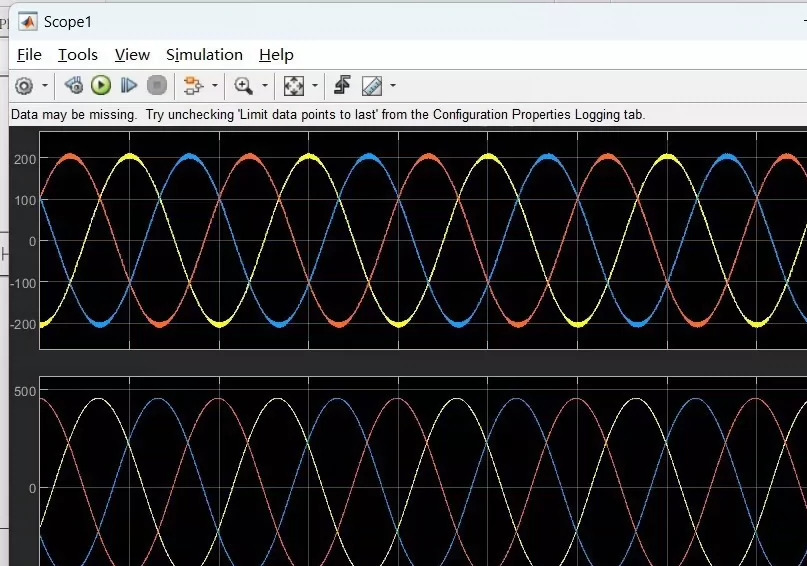The image size is (807, 566).
Task: Click the Scope1 window title text
Action: [68, 22]
